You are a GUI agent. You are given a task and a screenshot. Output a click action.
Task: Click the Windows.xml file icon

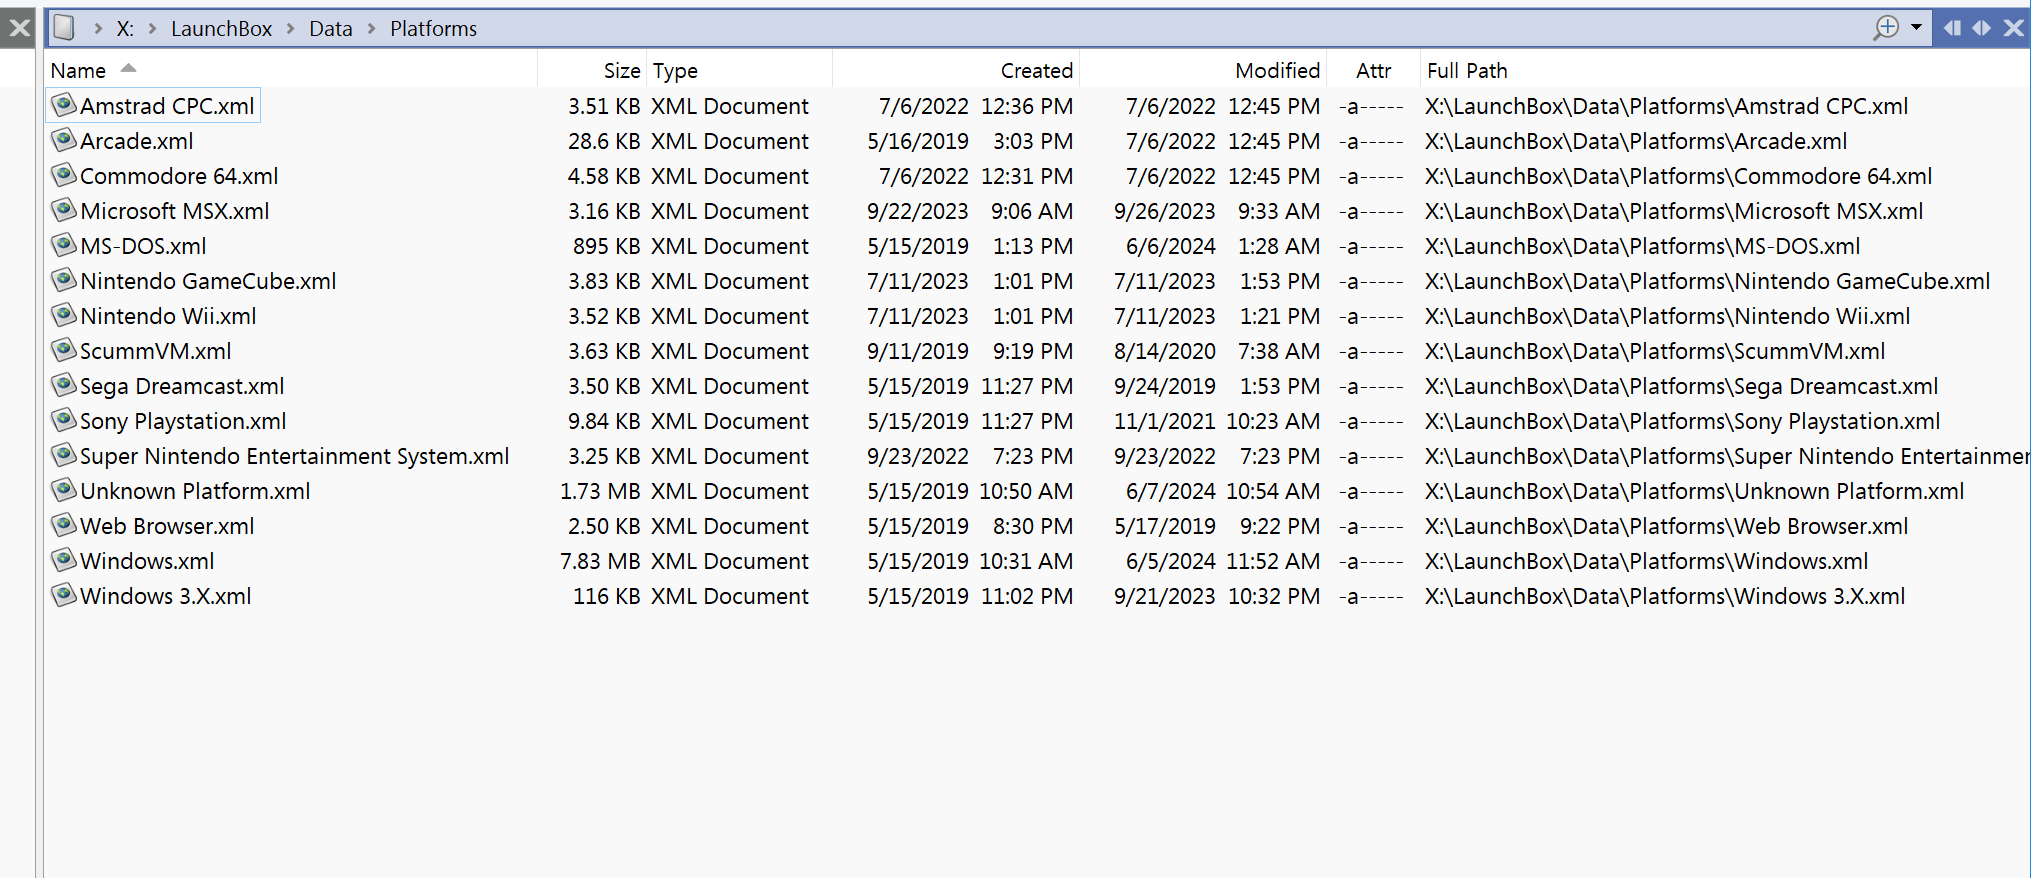pyautogui.click(x=64, y=560)
